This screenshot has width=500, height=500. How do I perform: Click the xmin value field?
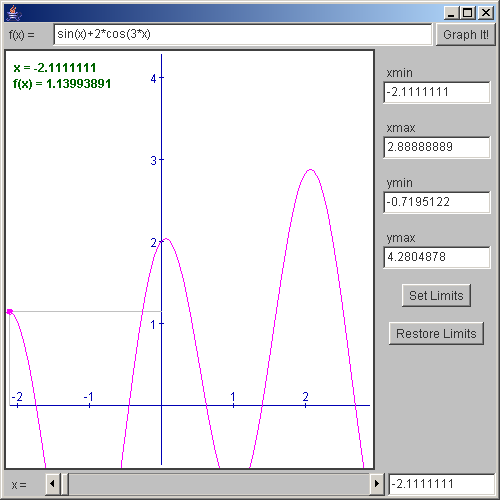coord(437,92)
